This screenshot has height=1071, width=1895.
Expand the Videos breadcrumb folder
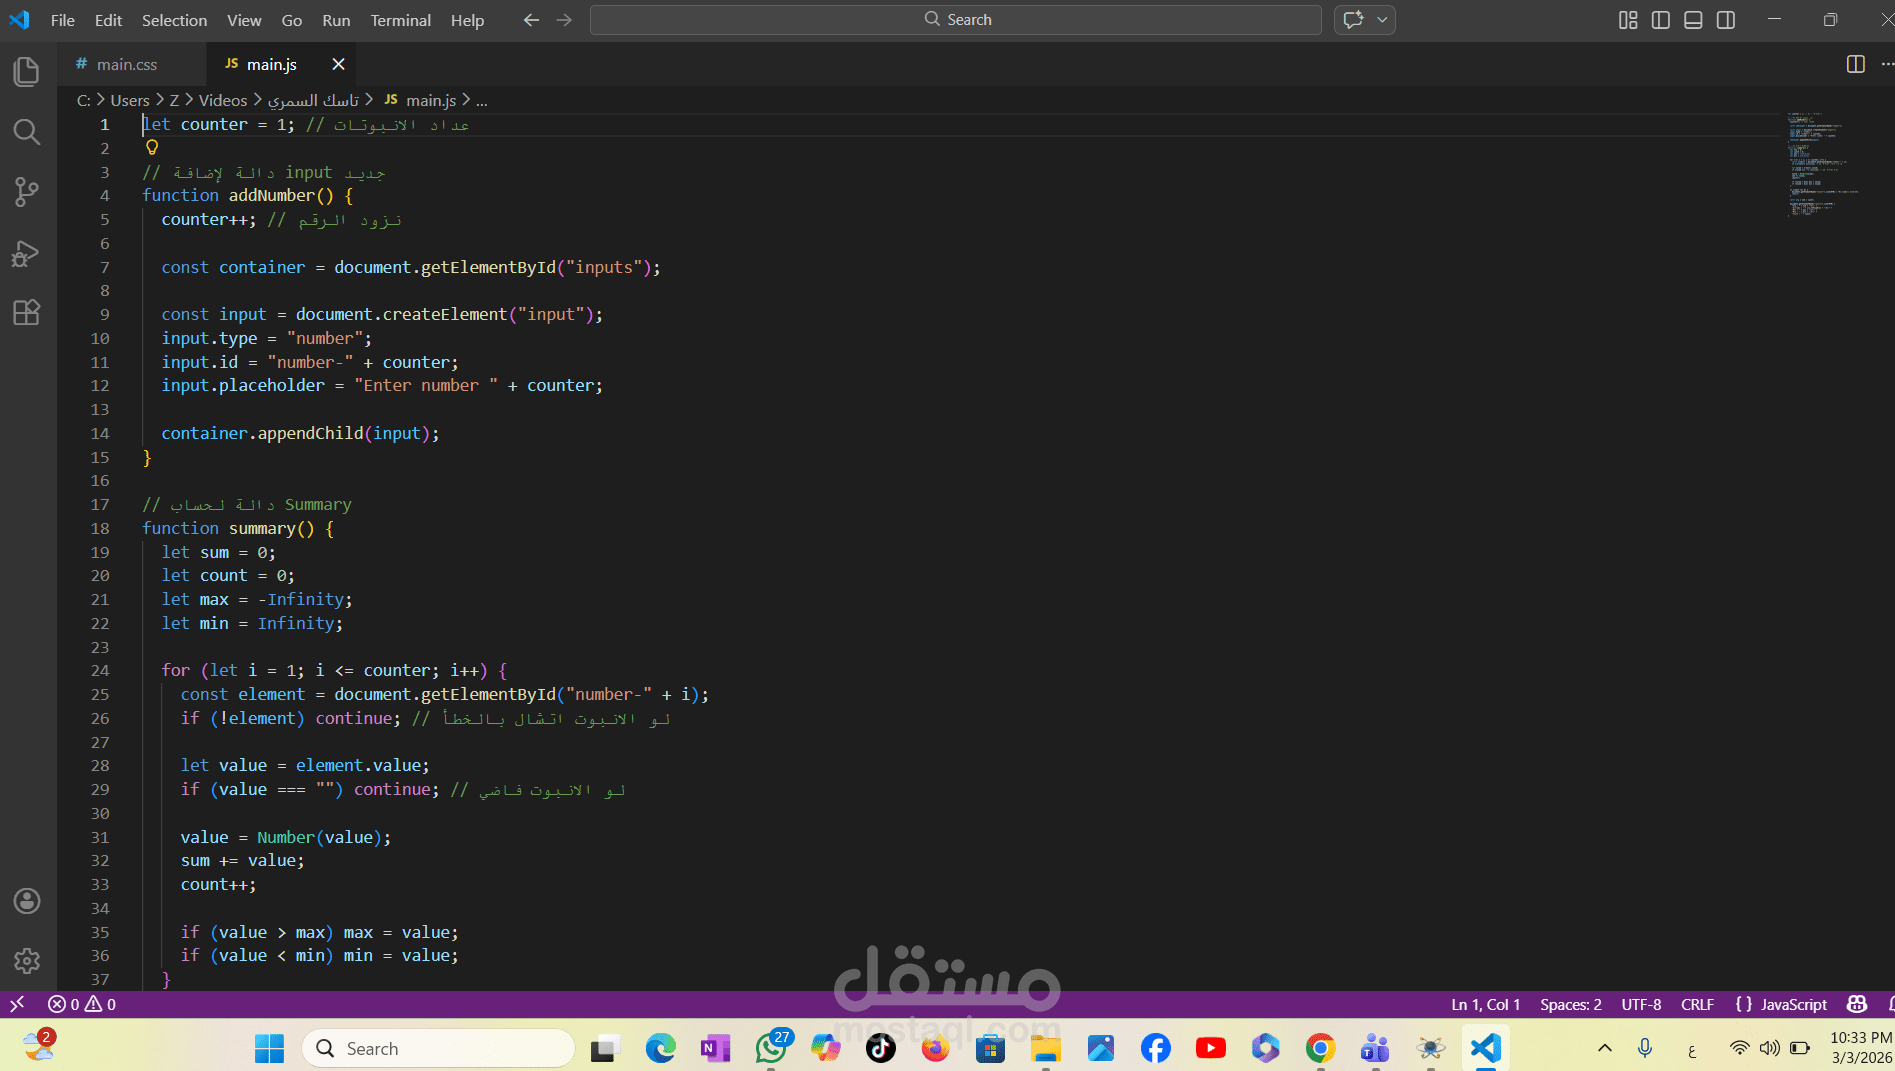(223, 100)
